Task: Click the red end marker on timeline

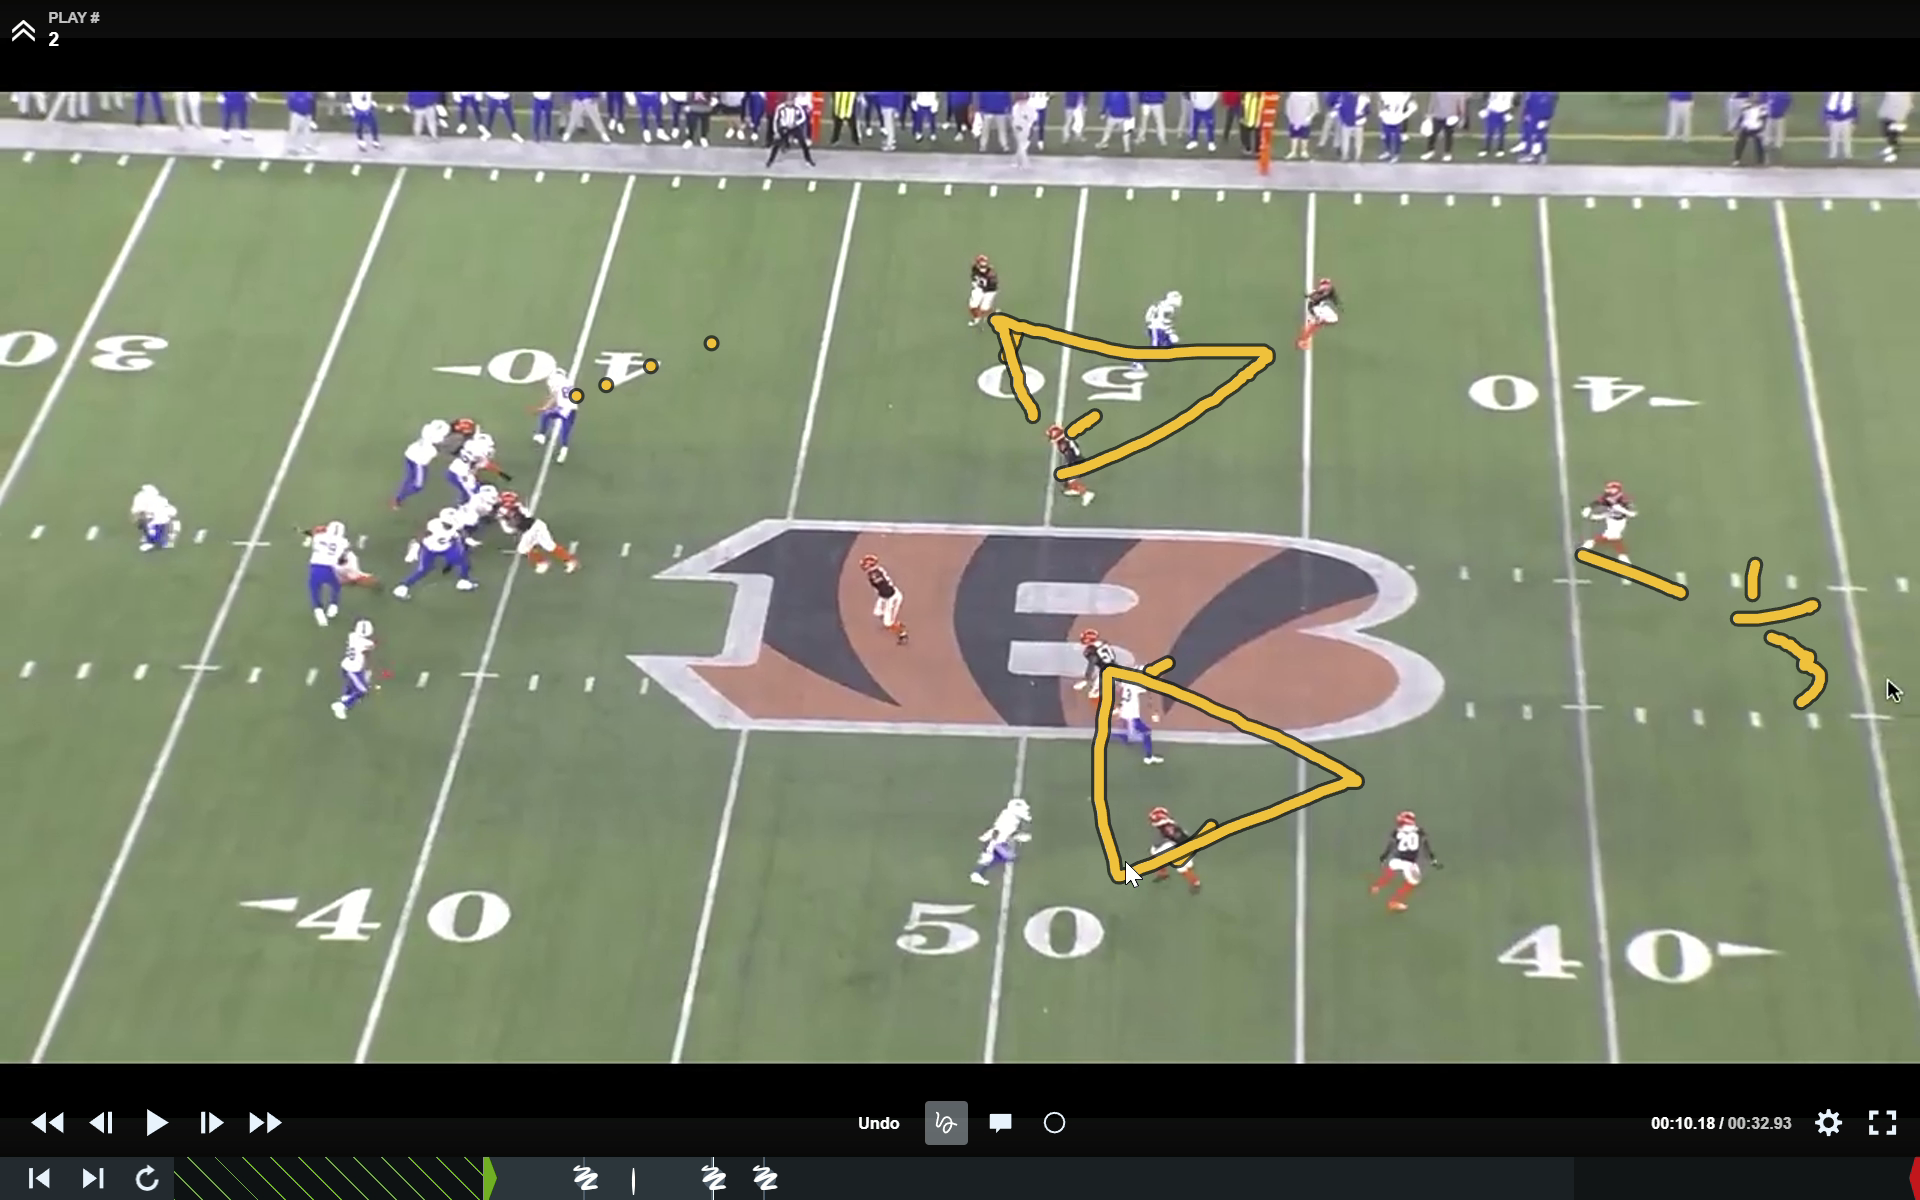Action: pos(1914,1179)
